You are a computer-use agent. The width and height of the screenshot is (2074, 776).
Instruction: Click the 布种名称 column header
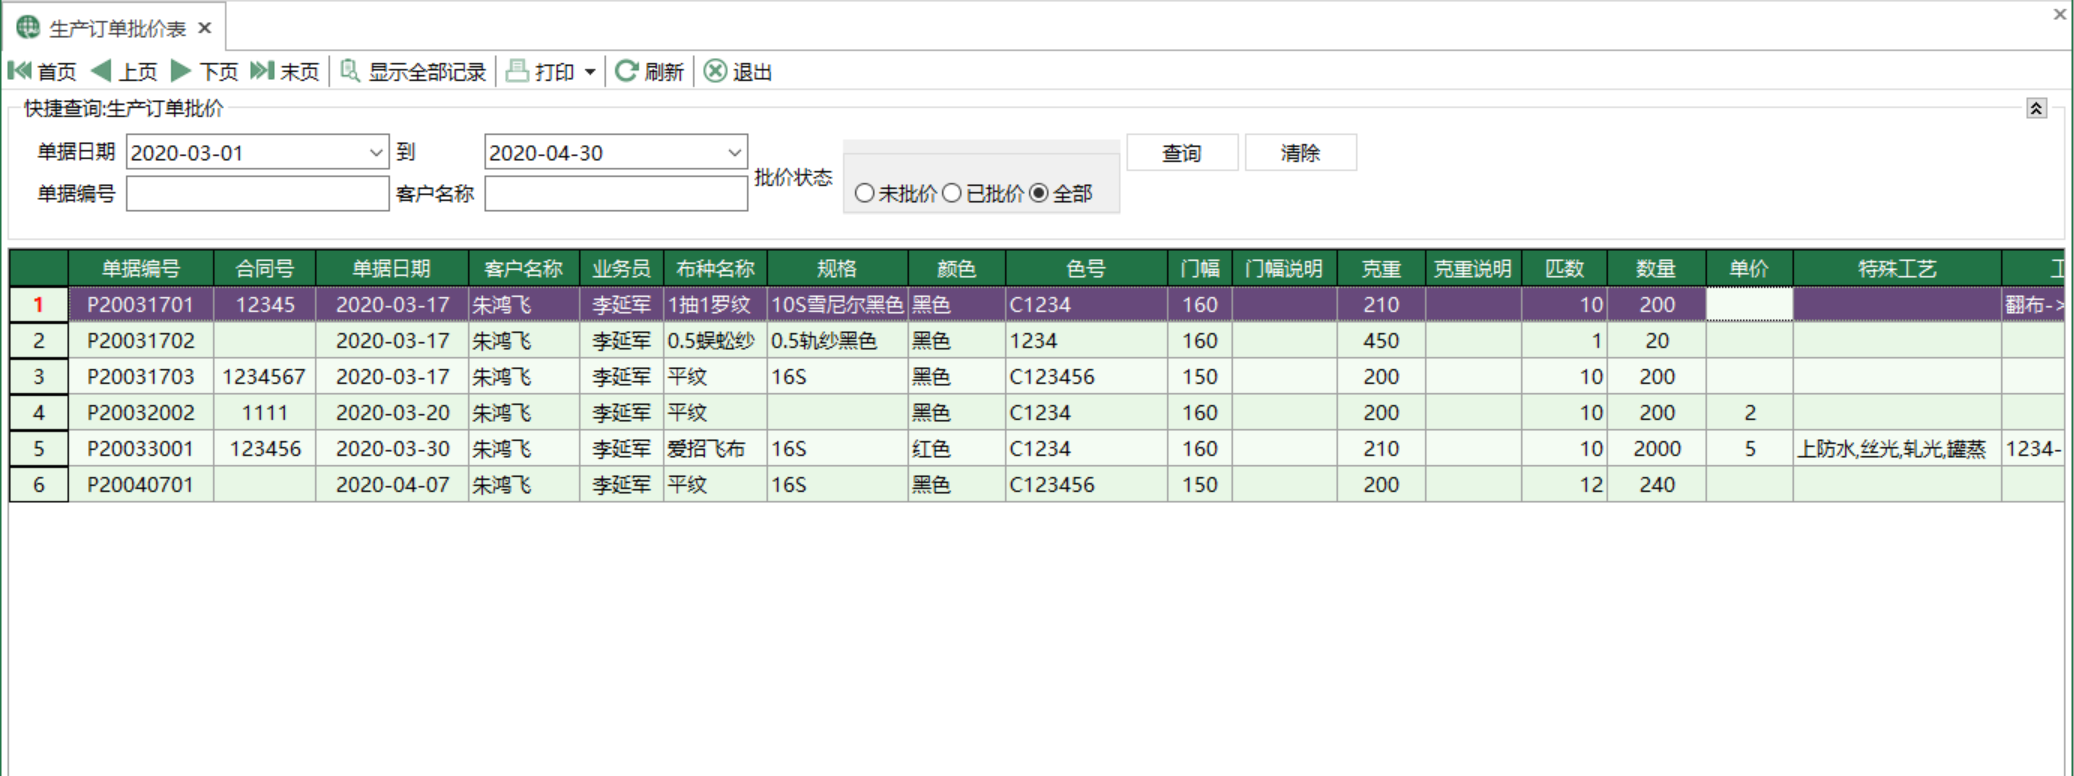[715, 268]
